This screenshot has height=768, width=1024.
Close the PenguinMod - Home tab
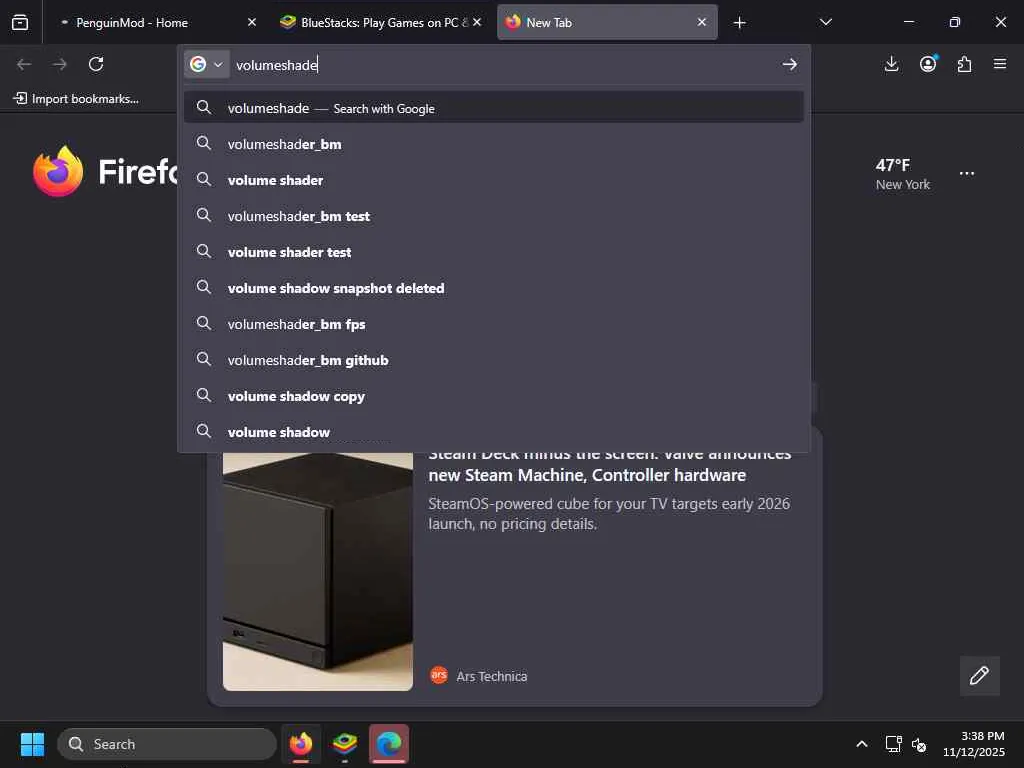251,22
